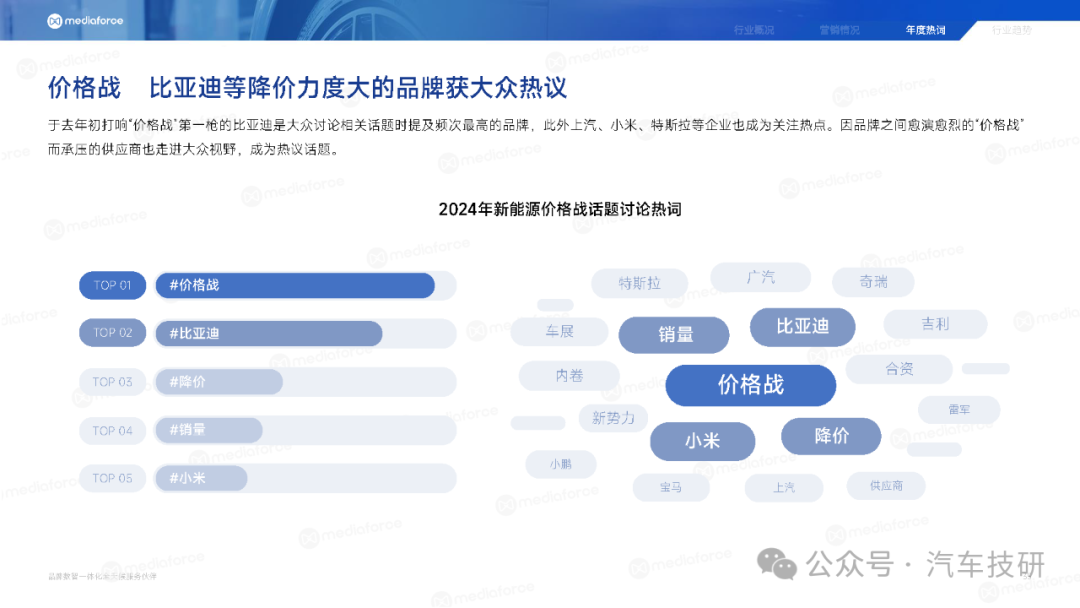
Task: Select the 降价 bubble in the word cloud
Action: click(x=831, y=436)
